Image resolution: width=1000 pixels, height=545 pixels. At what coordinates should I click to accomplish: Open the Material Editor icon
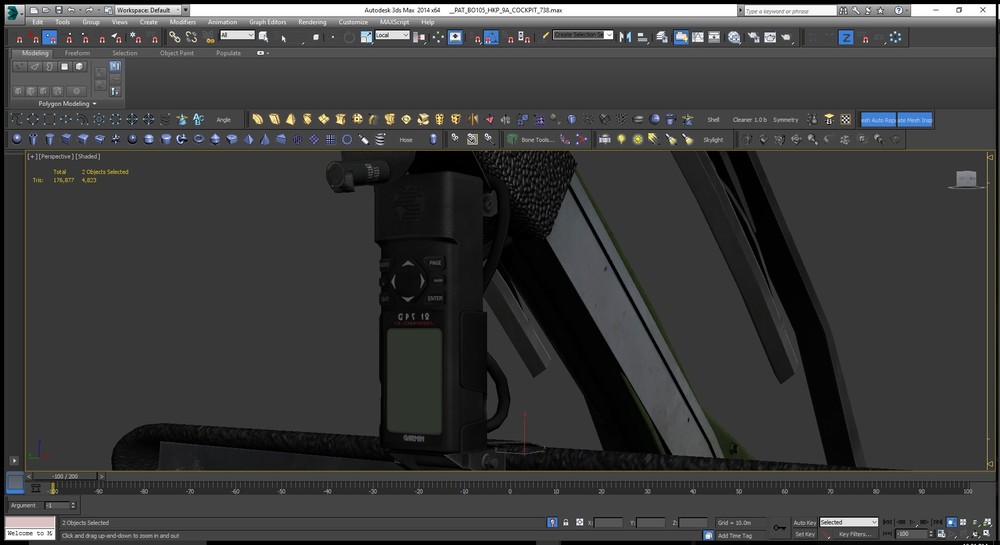point(734,37)
